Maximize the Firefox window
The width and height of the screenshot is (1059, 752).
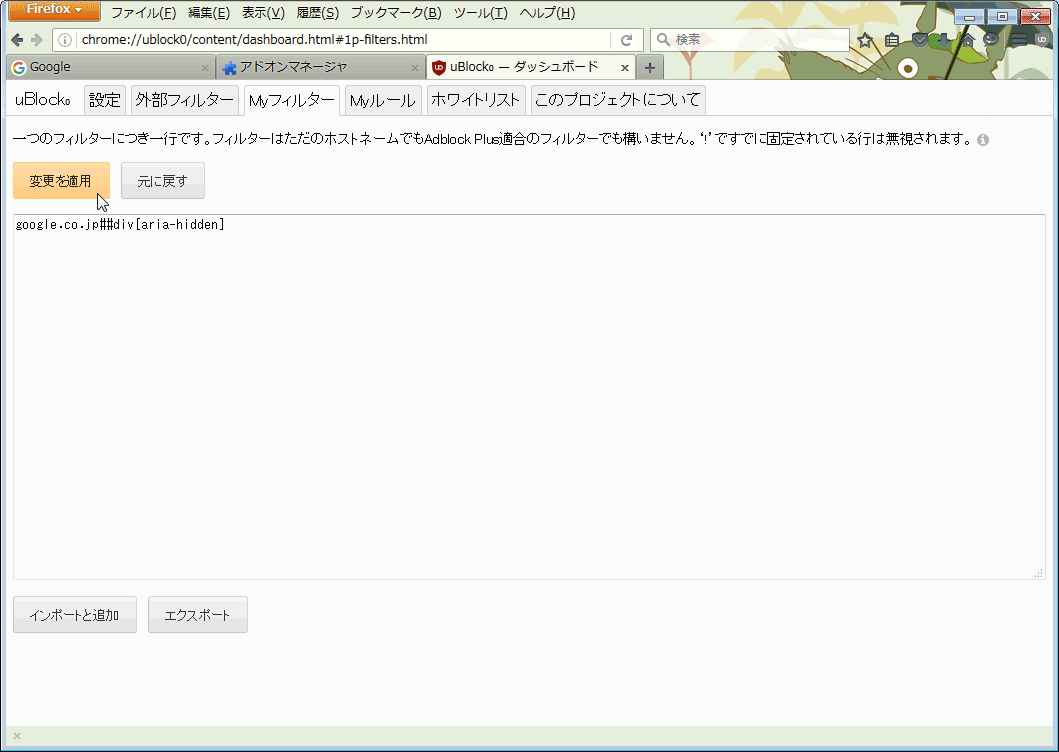coord(1002,16)
